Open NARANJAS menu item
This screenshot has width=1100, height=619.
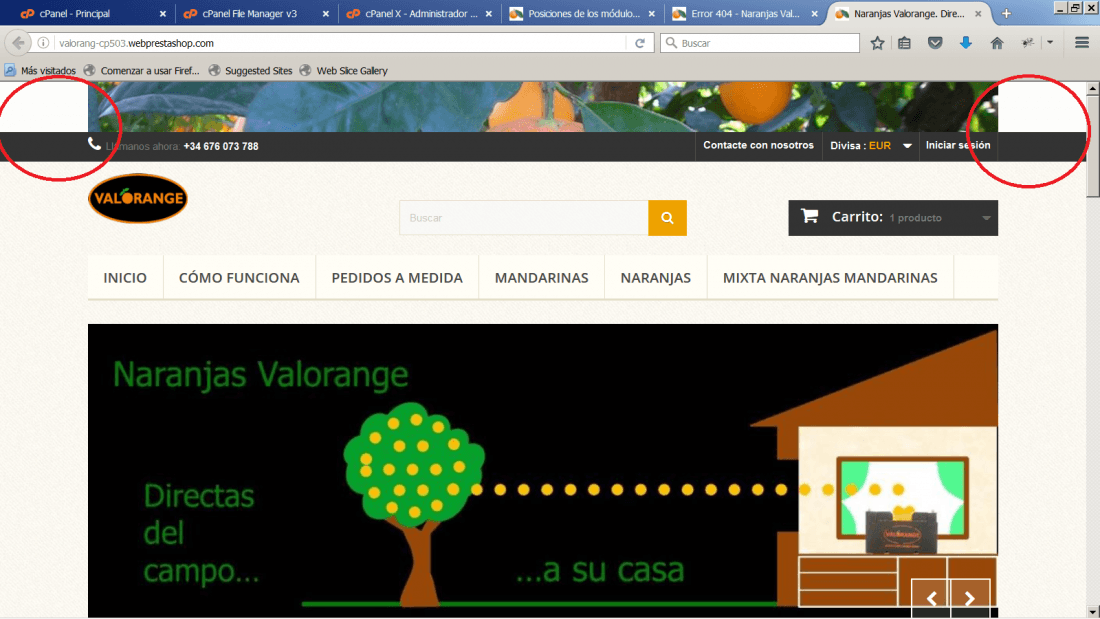655,278
